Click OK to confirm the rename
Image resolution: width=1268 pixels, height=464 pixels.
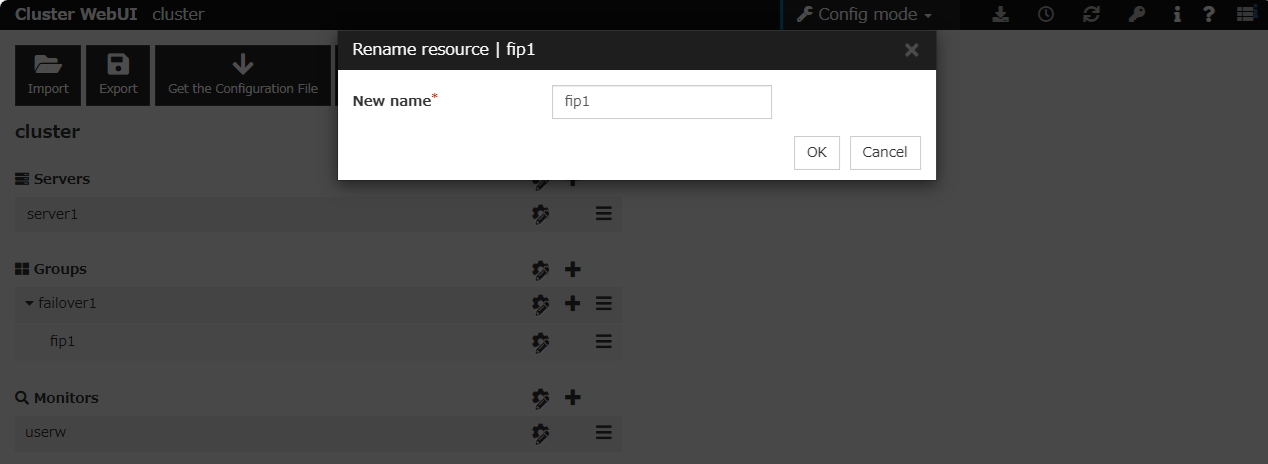click(816, 152)
